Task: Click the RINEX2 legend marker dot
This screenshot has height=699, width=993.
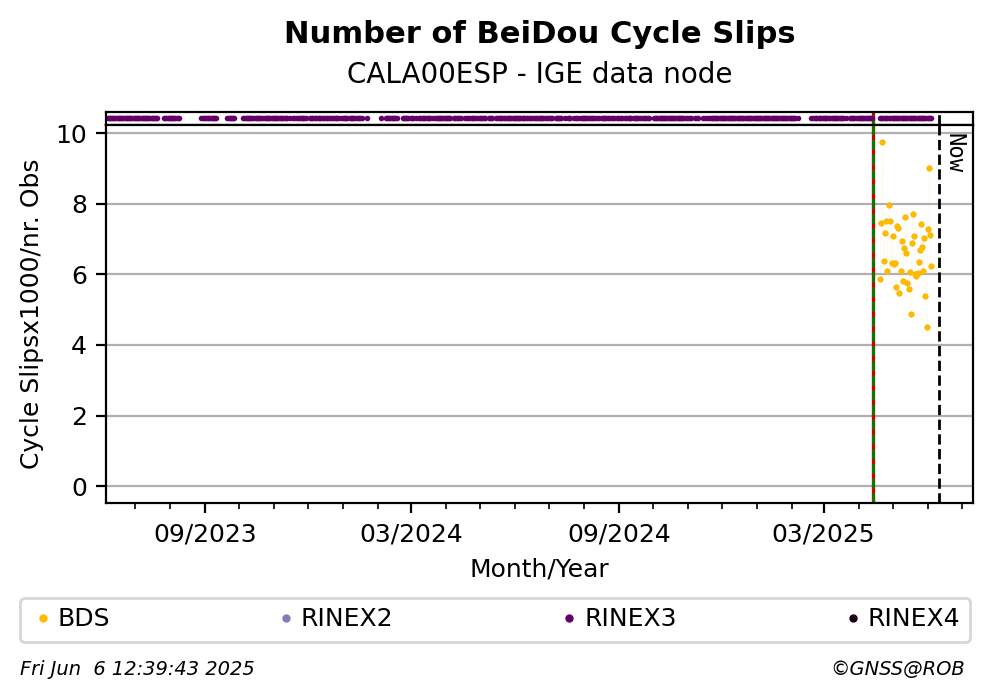Action: 286,619
